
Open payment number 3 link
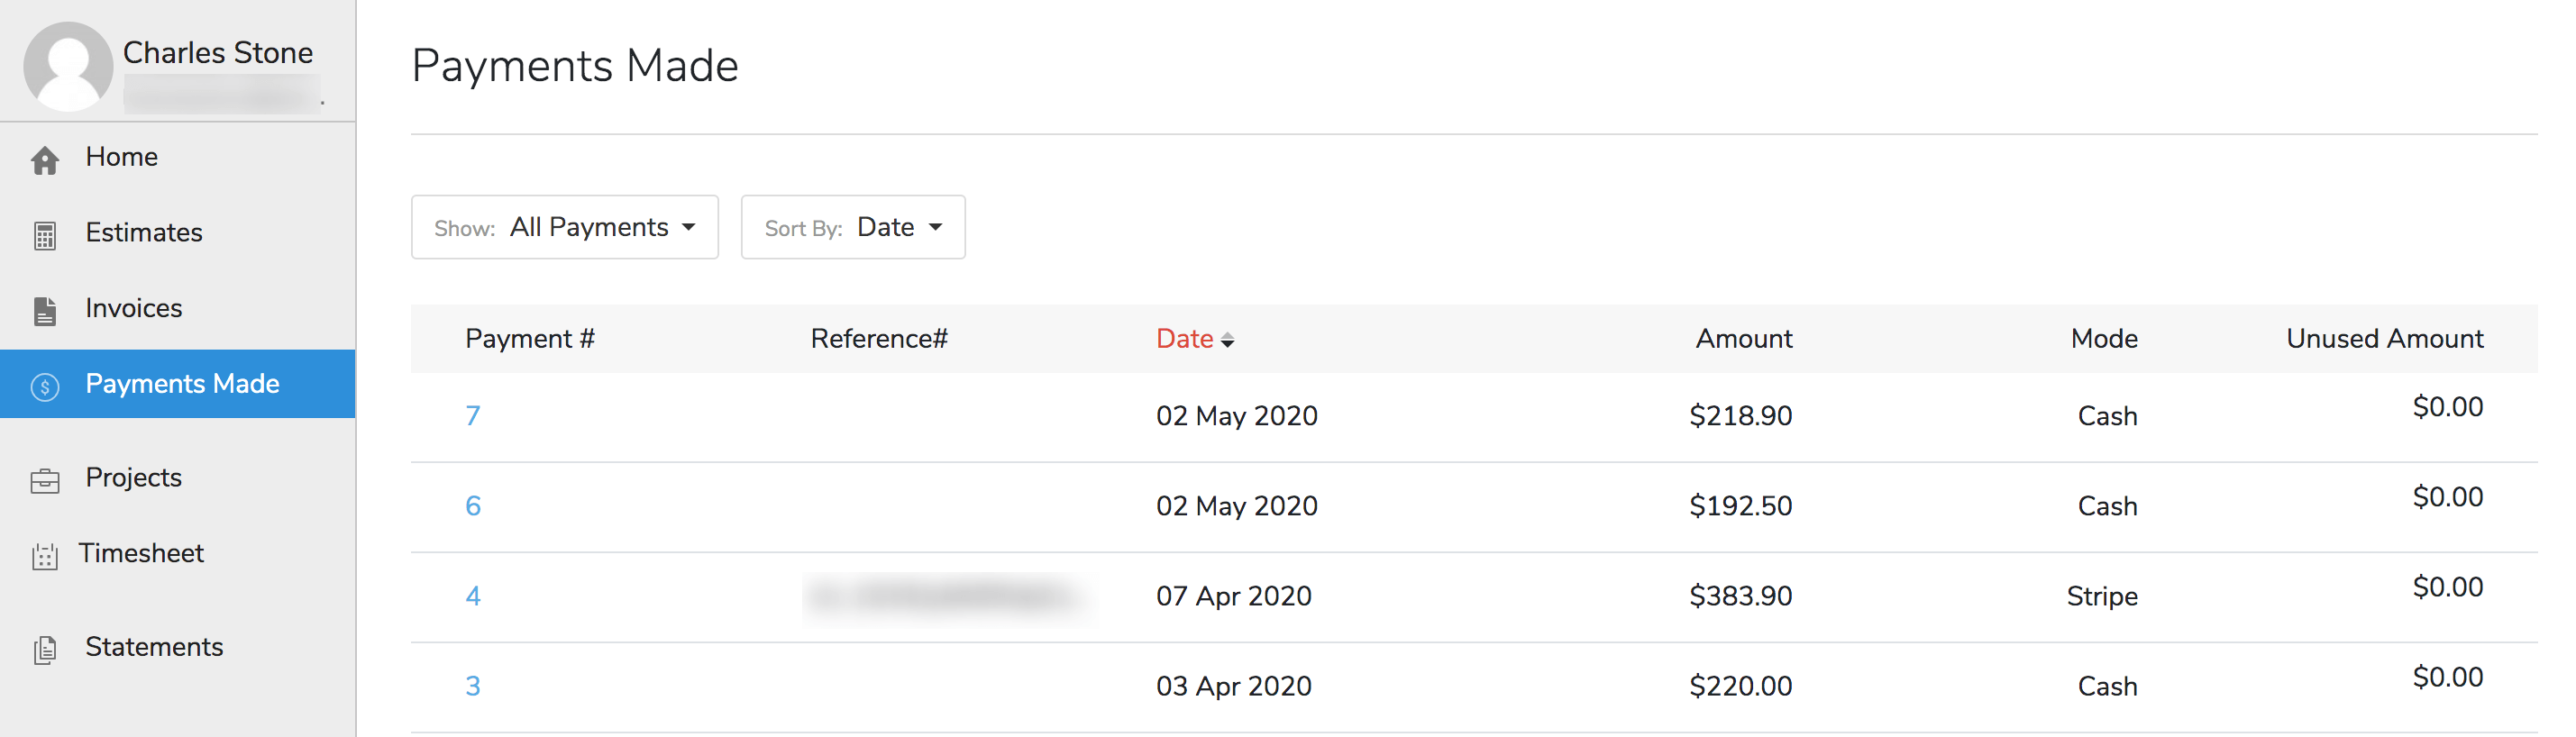tap(473, 686)
